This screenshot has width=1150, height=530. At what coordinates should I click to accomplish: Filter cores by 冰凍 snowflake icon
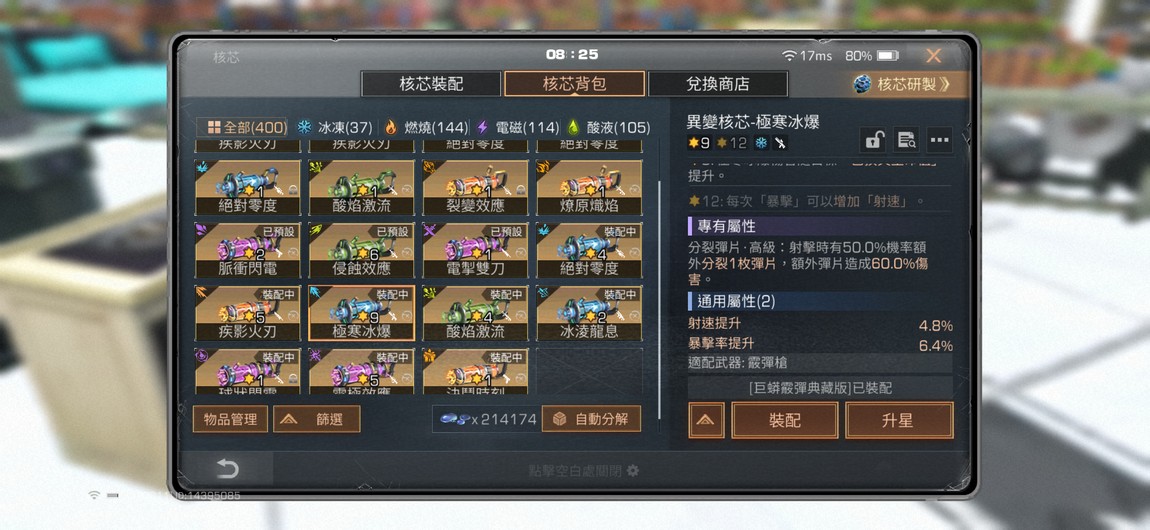pyautogui.click(x=304, y=128)
